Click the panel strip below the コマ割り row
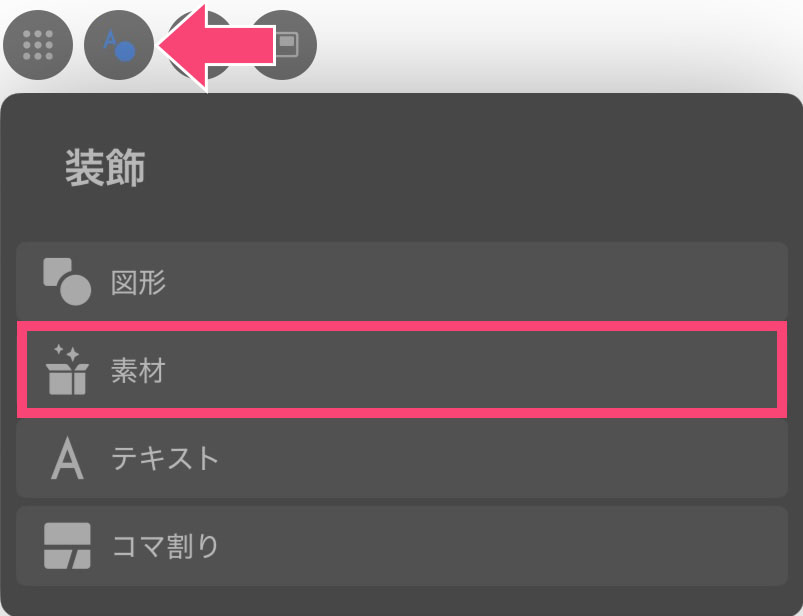Viewport: 803px width, 616px height. (x=400, y=602)
